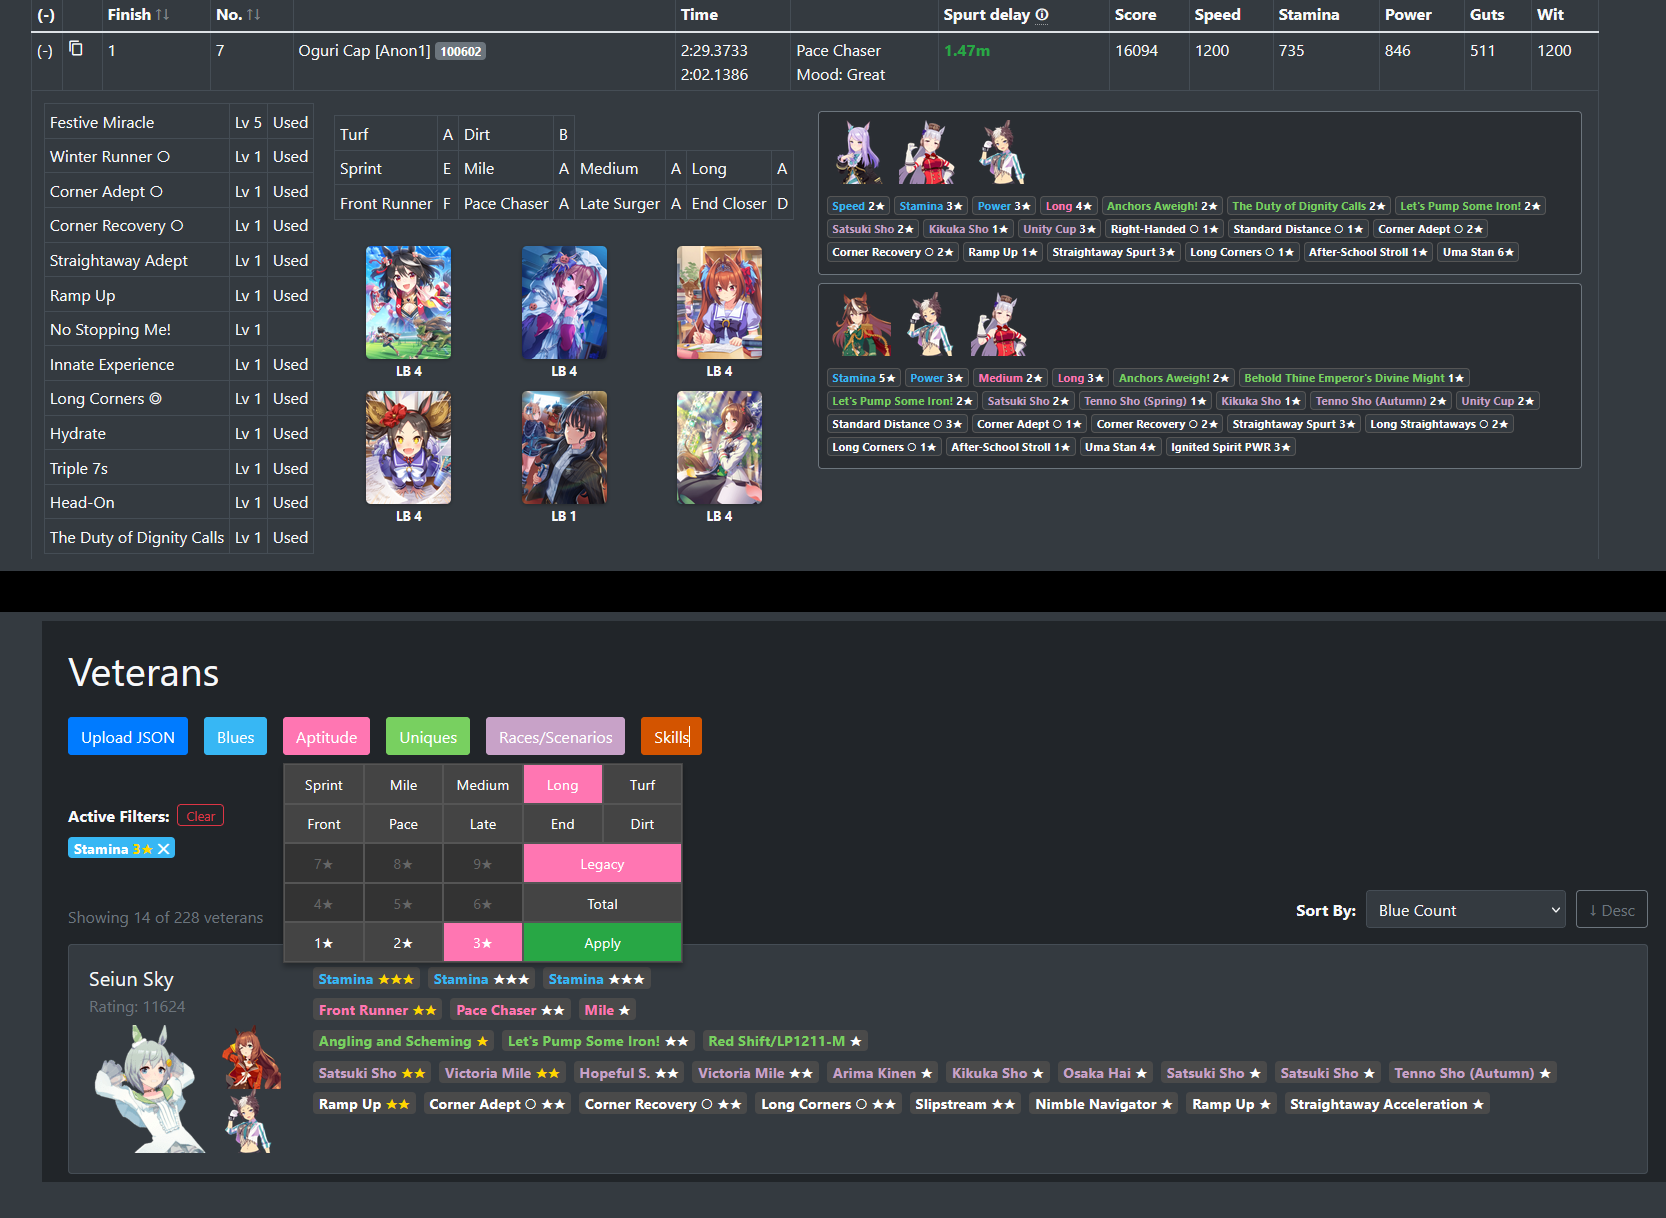Screen dimensions: 1666x1218
Task: Select dark-haired character in upper legacy panel
Action: (1001, 153)
